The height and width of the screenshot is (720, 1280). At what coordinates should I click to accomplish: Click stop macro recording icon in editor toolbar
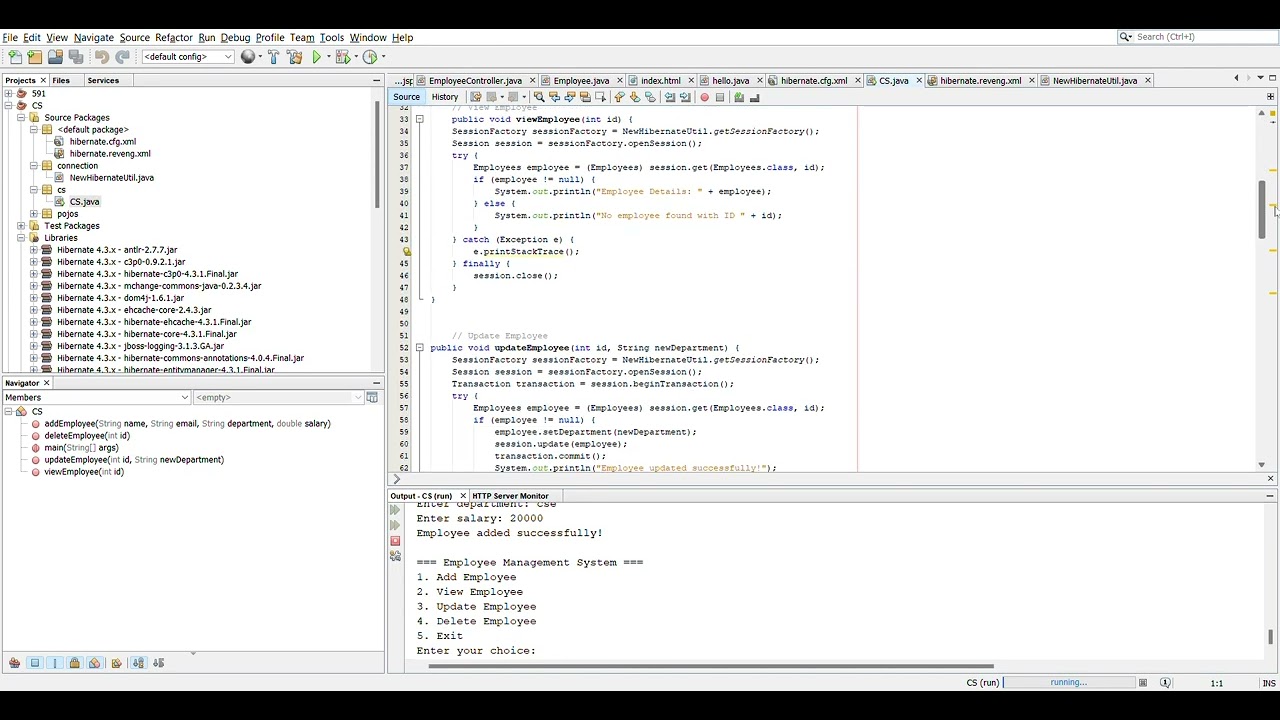719,97
